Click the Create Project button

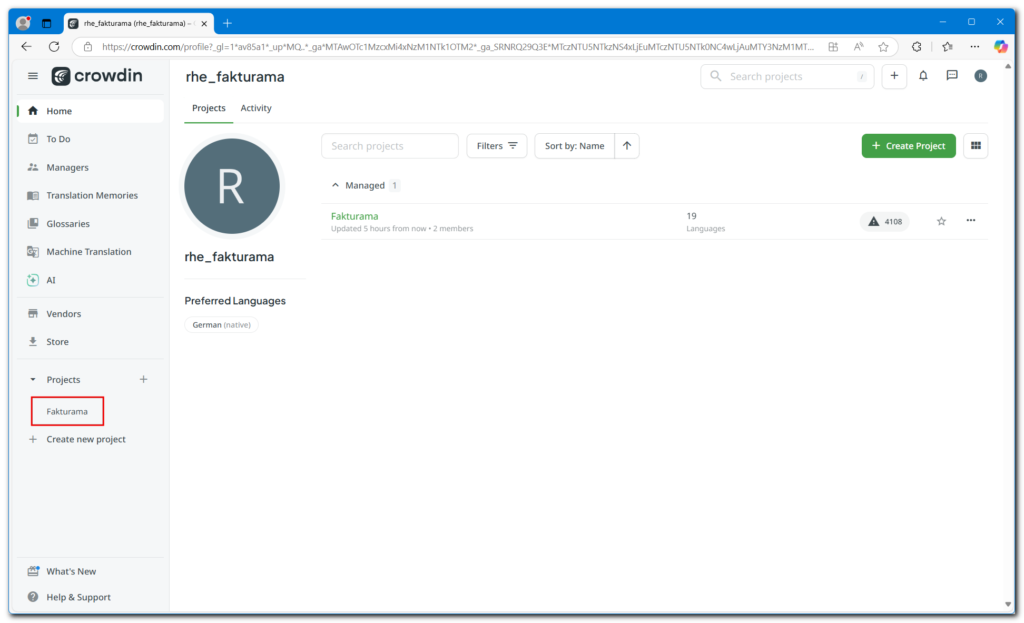pos(908,146)
